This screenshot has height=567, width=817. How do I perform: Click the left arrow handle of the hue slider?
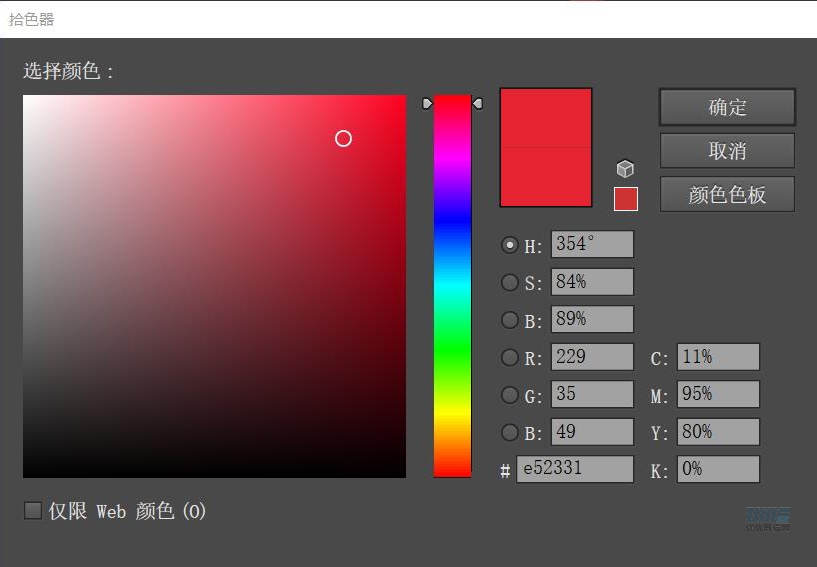click(427, 104)
